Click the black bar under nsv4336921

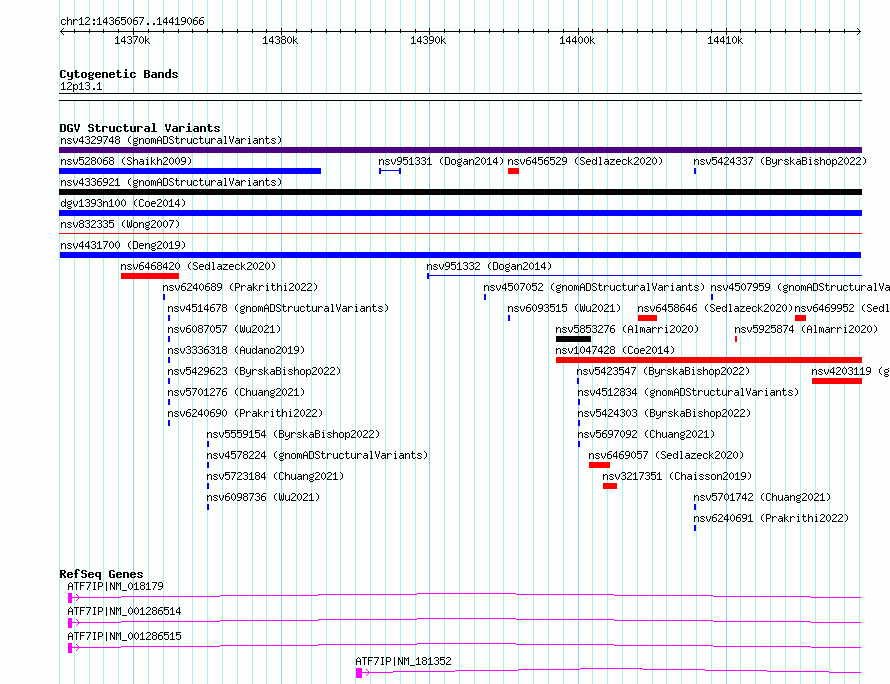pyautogui.click(x=460, y=192)
